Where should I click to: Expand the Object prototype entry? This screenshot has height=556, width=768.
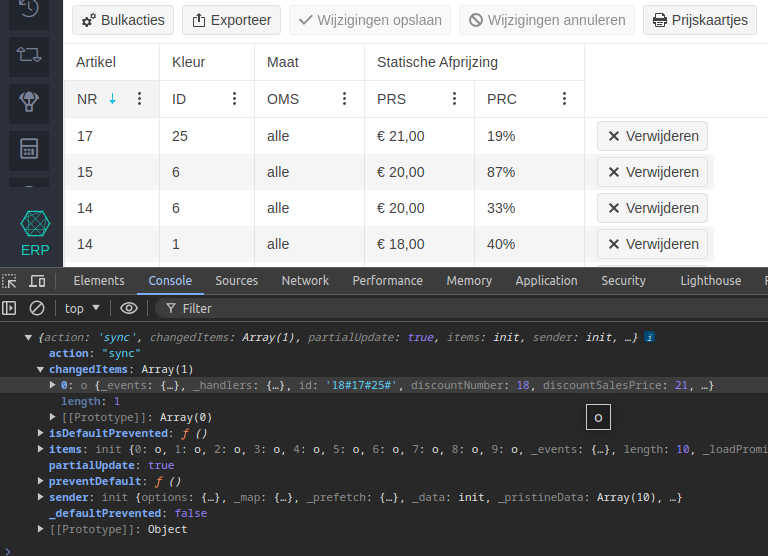(41, 529)
